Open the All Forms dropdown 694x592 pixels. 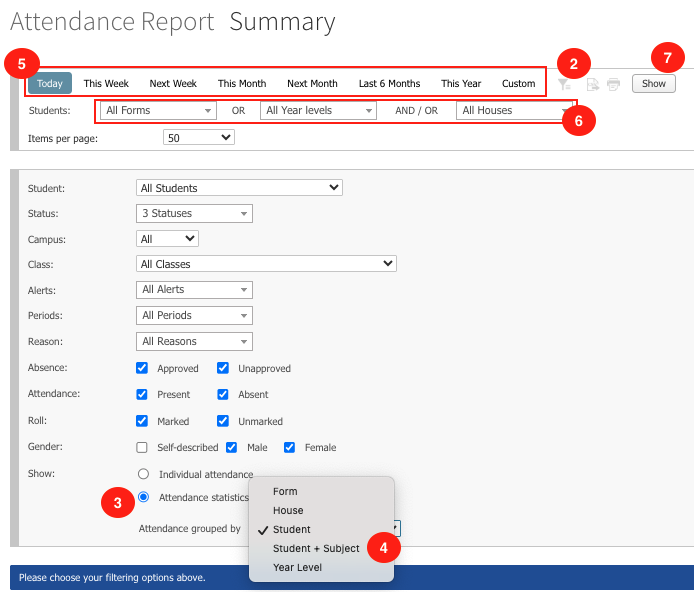(x=158, y=111)
